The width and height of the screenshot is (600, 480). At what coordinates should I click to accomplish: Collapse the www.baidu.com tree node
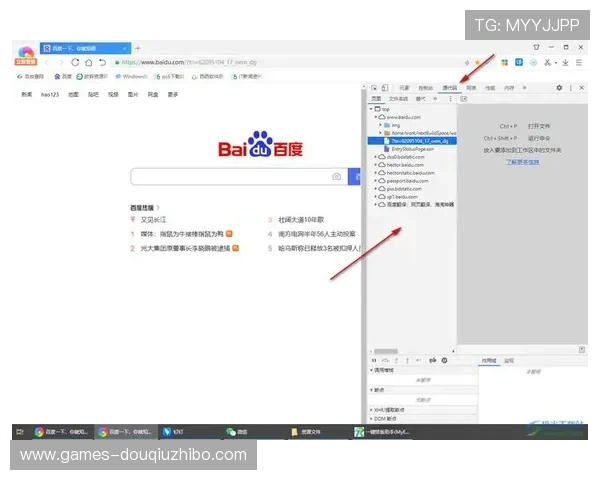point(376,117)
